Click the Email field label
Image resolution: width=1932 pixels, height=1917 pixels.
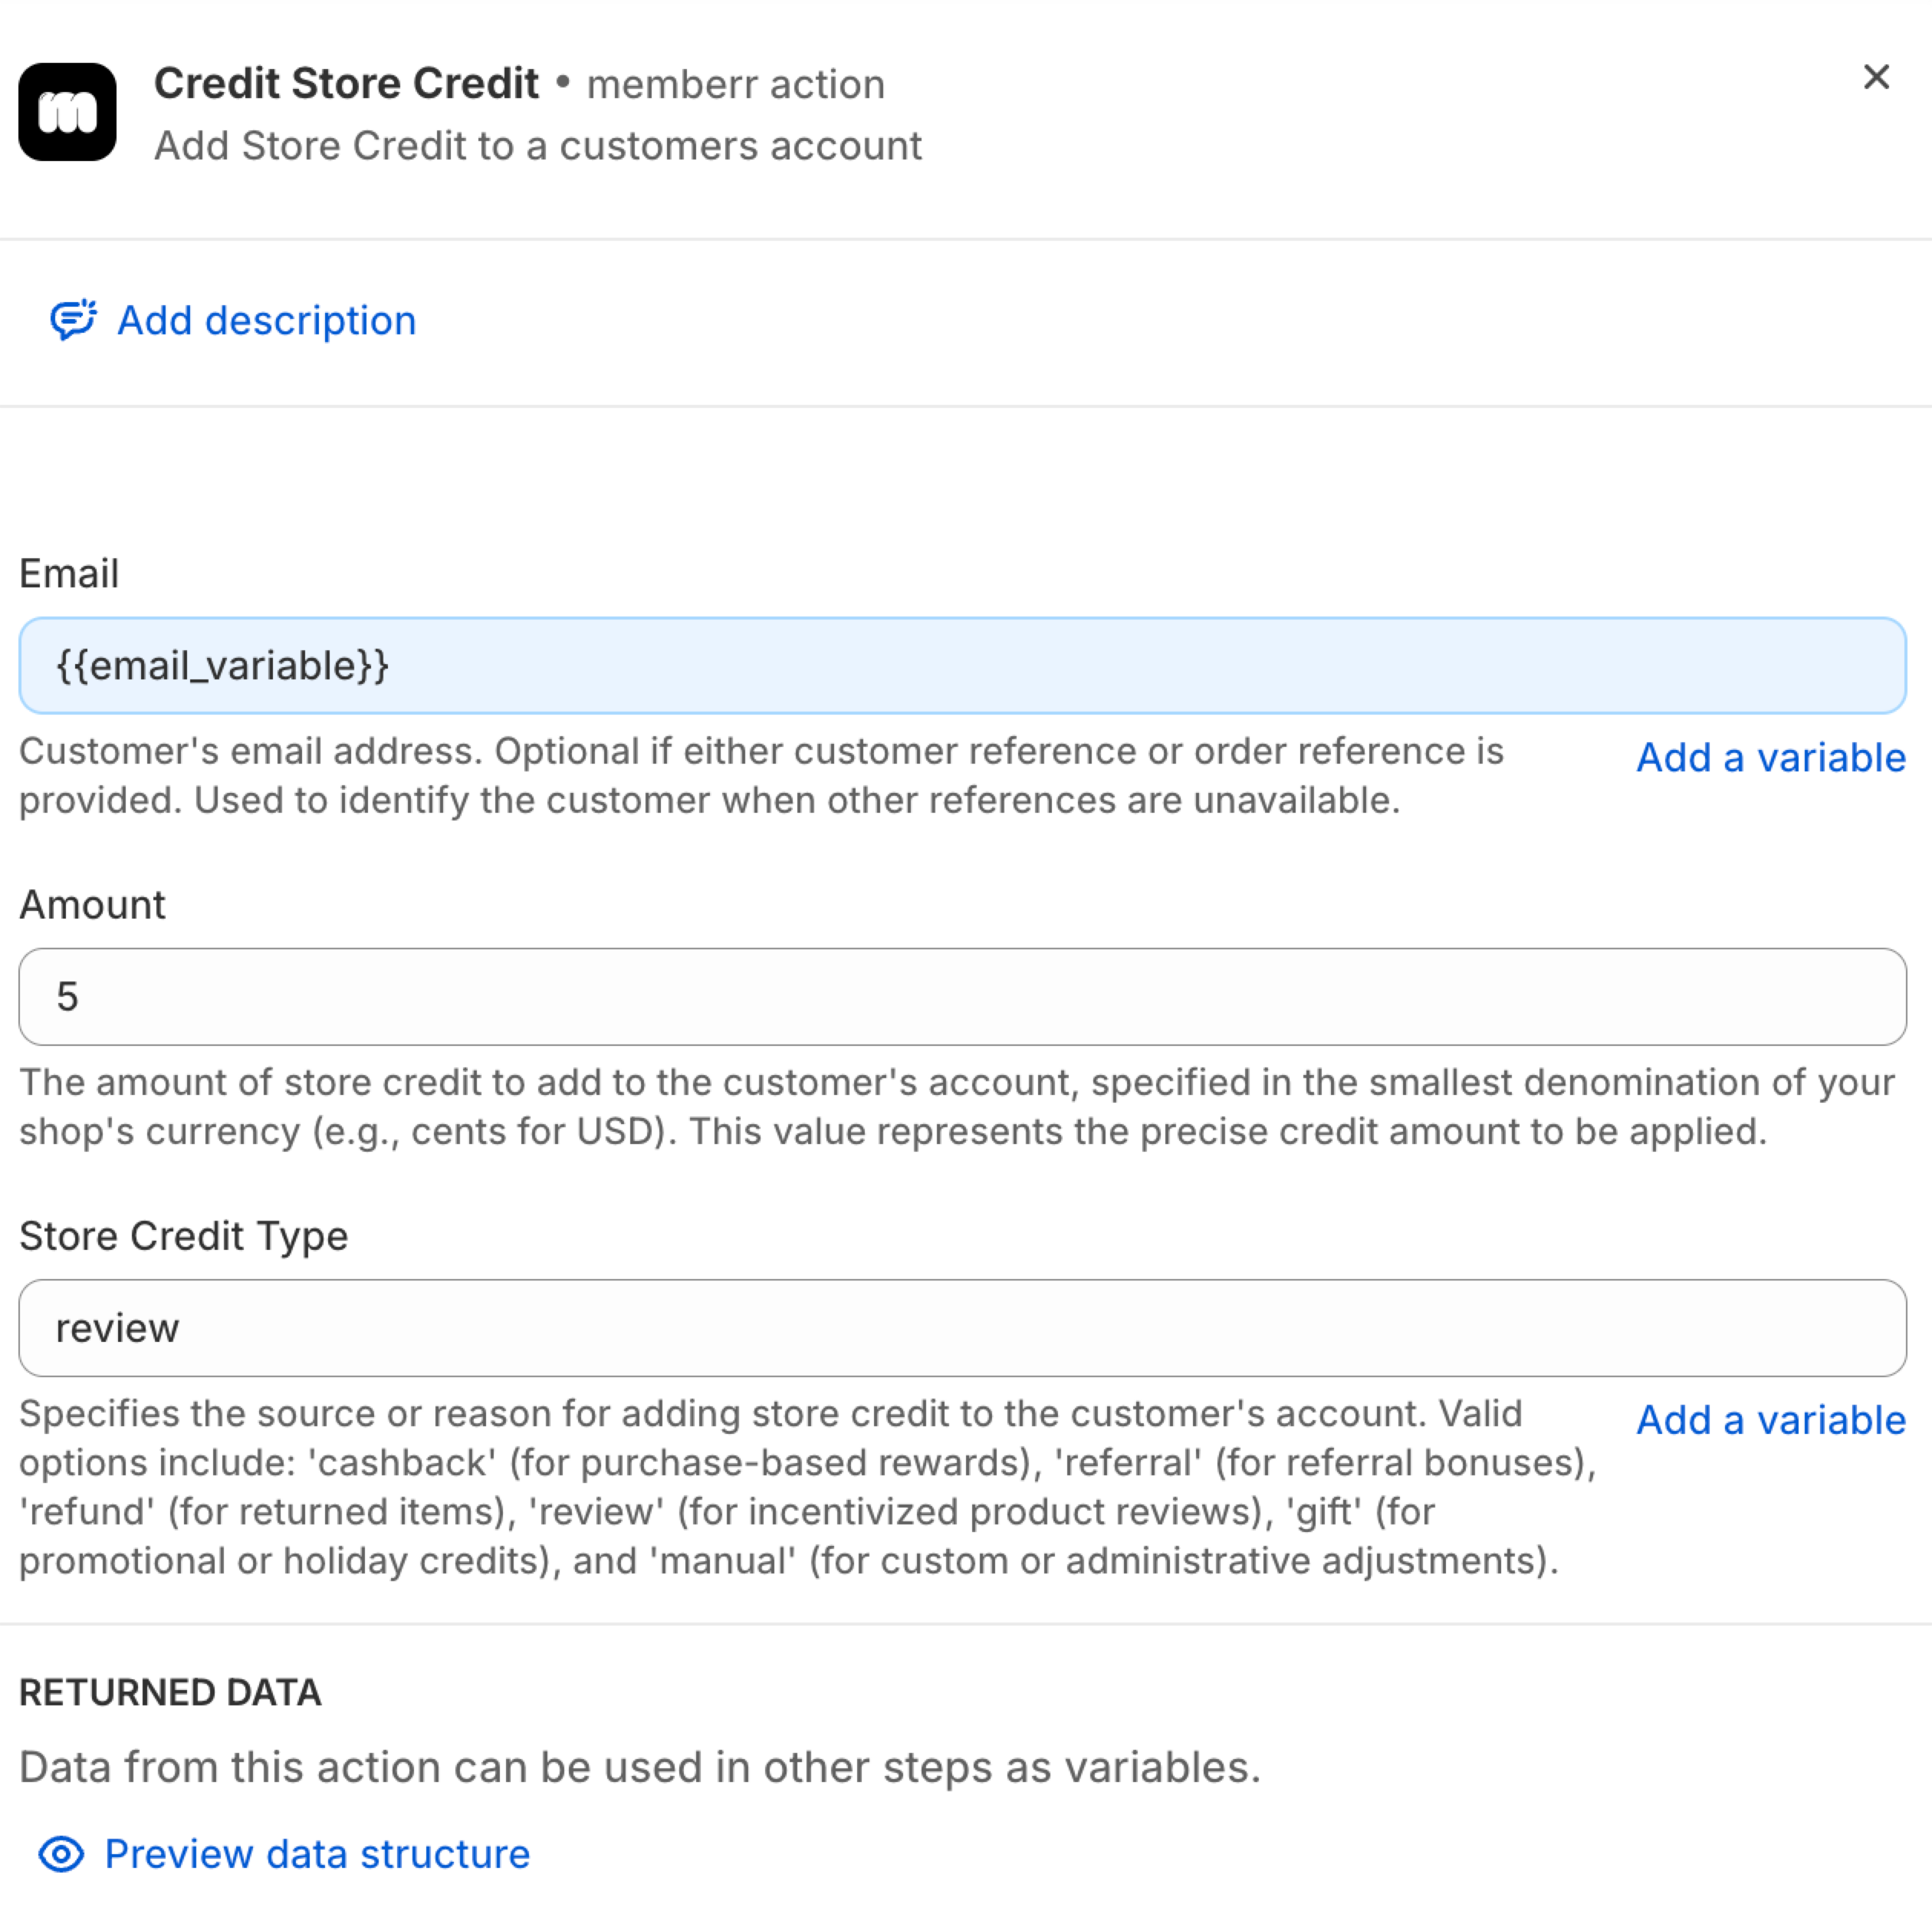(69, 574)
